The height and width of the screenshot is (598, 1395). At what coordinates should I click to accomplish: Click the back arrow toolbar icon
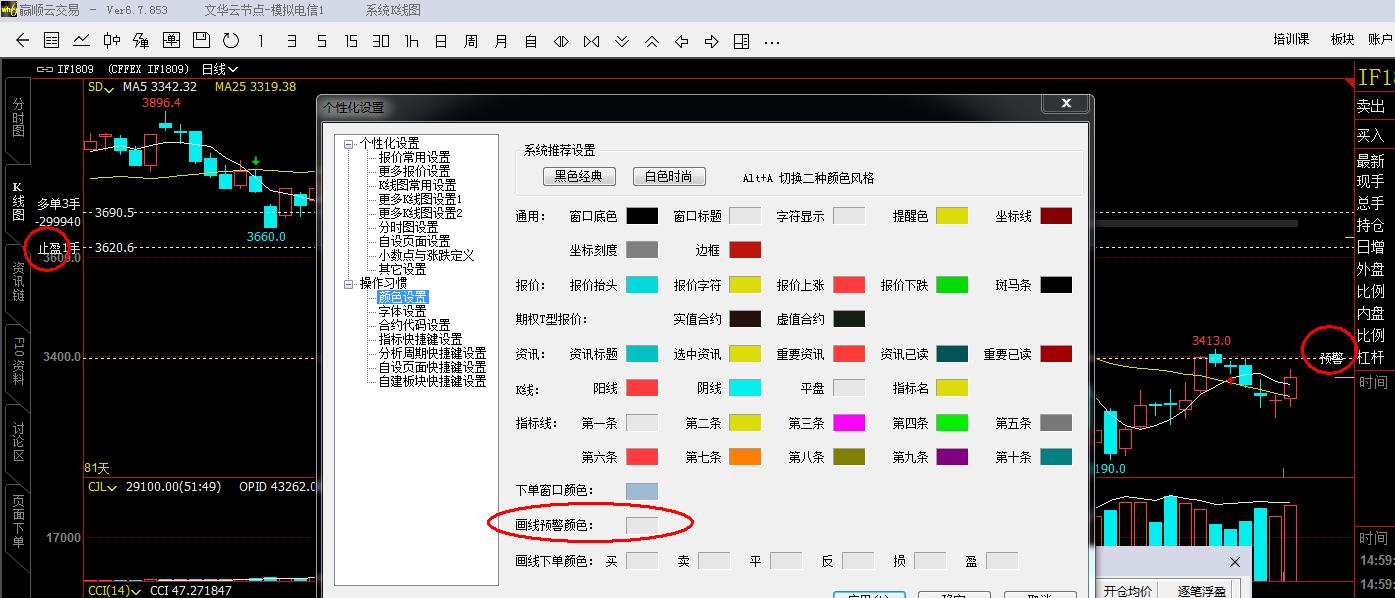tap(23, 41)
